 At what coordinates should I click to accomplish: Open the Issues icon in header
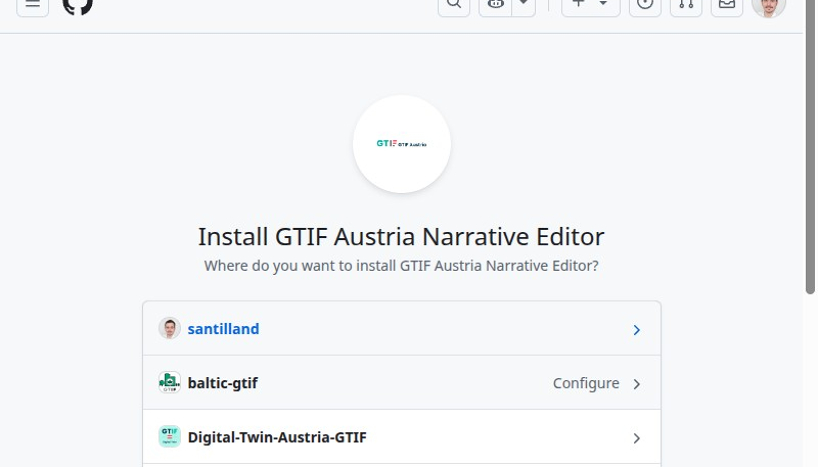(x=645, y=5)
